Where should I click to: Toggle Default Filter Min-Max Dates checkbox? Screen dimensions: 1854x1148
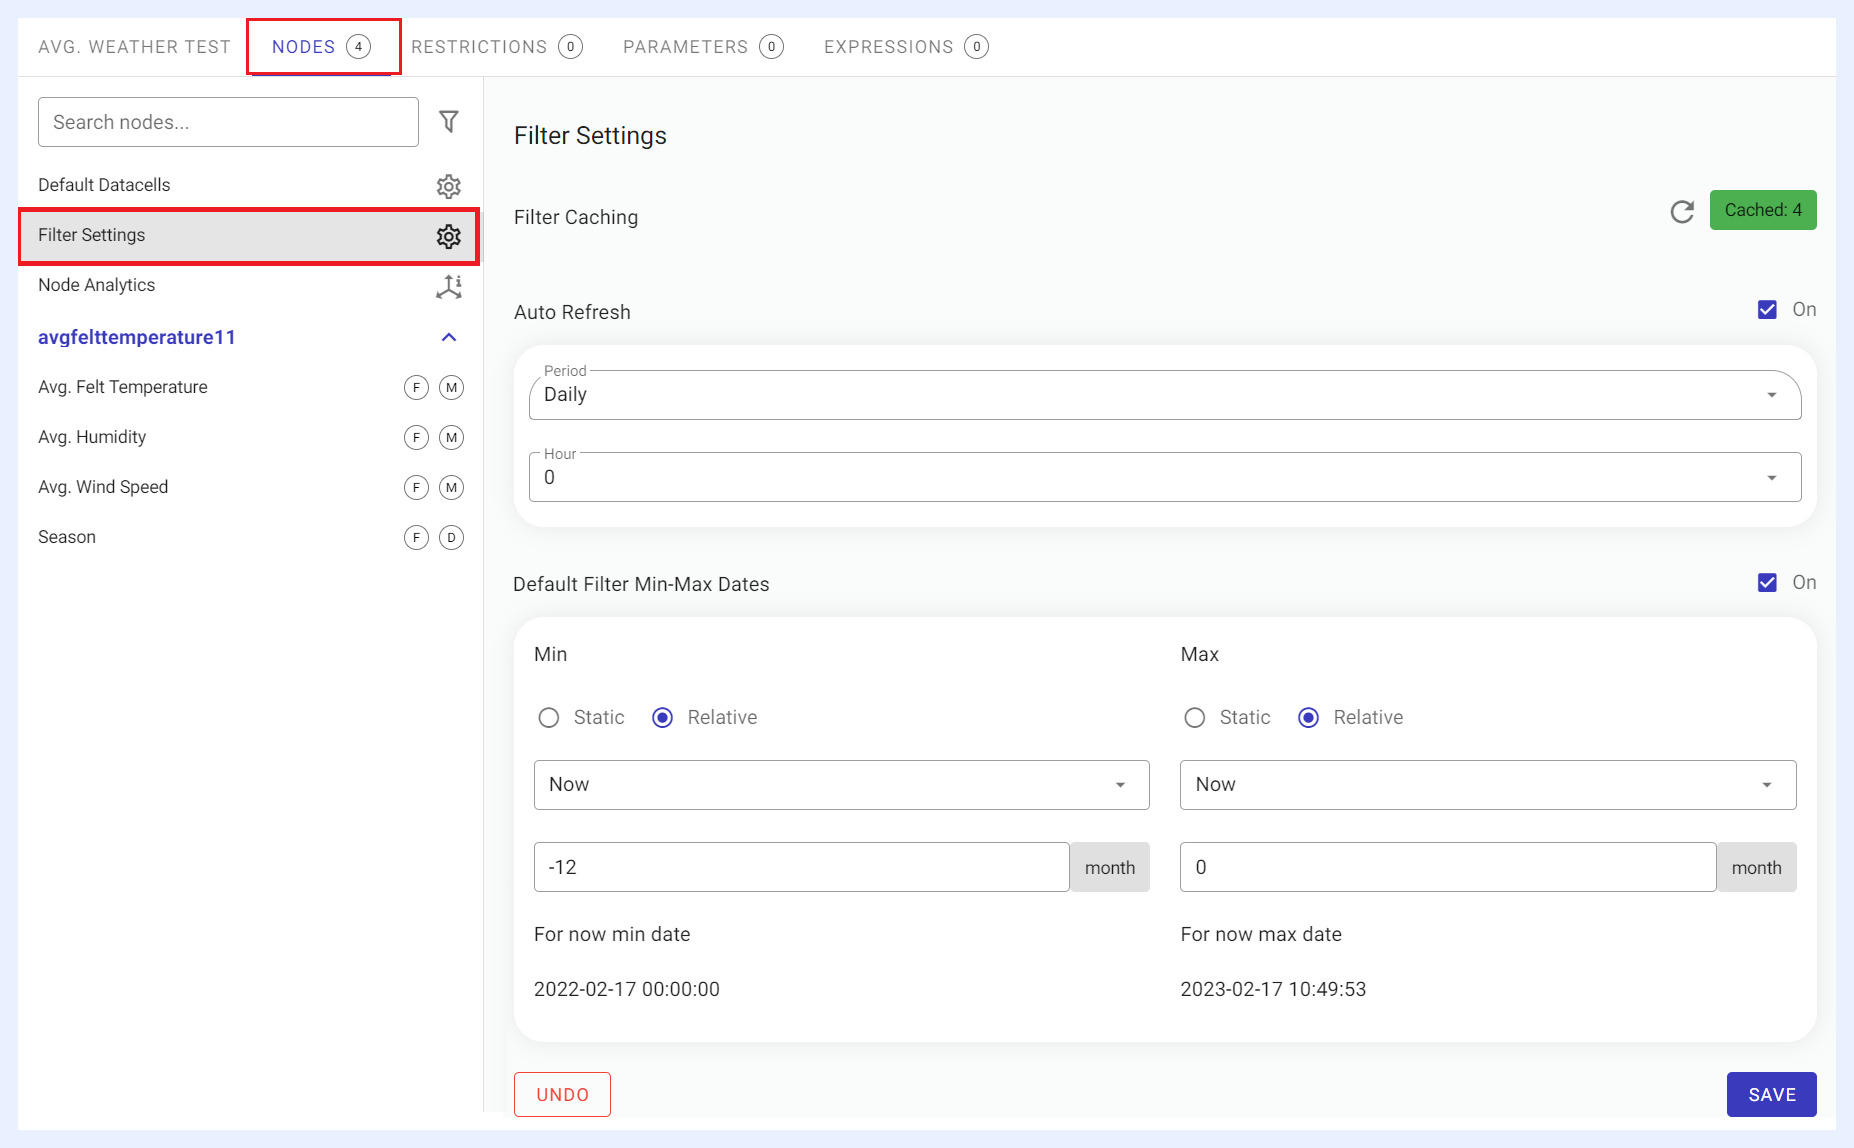(x=1767, y=583)
